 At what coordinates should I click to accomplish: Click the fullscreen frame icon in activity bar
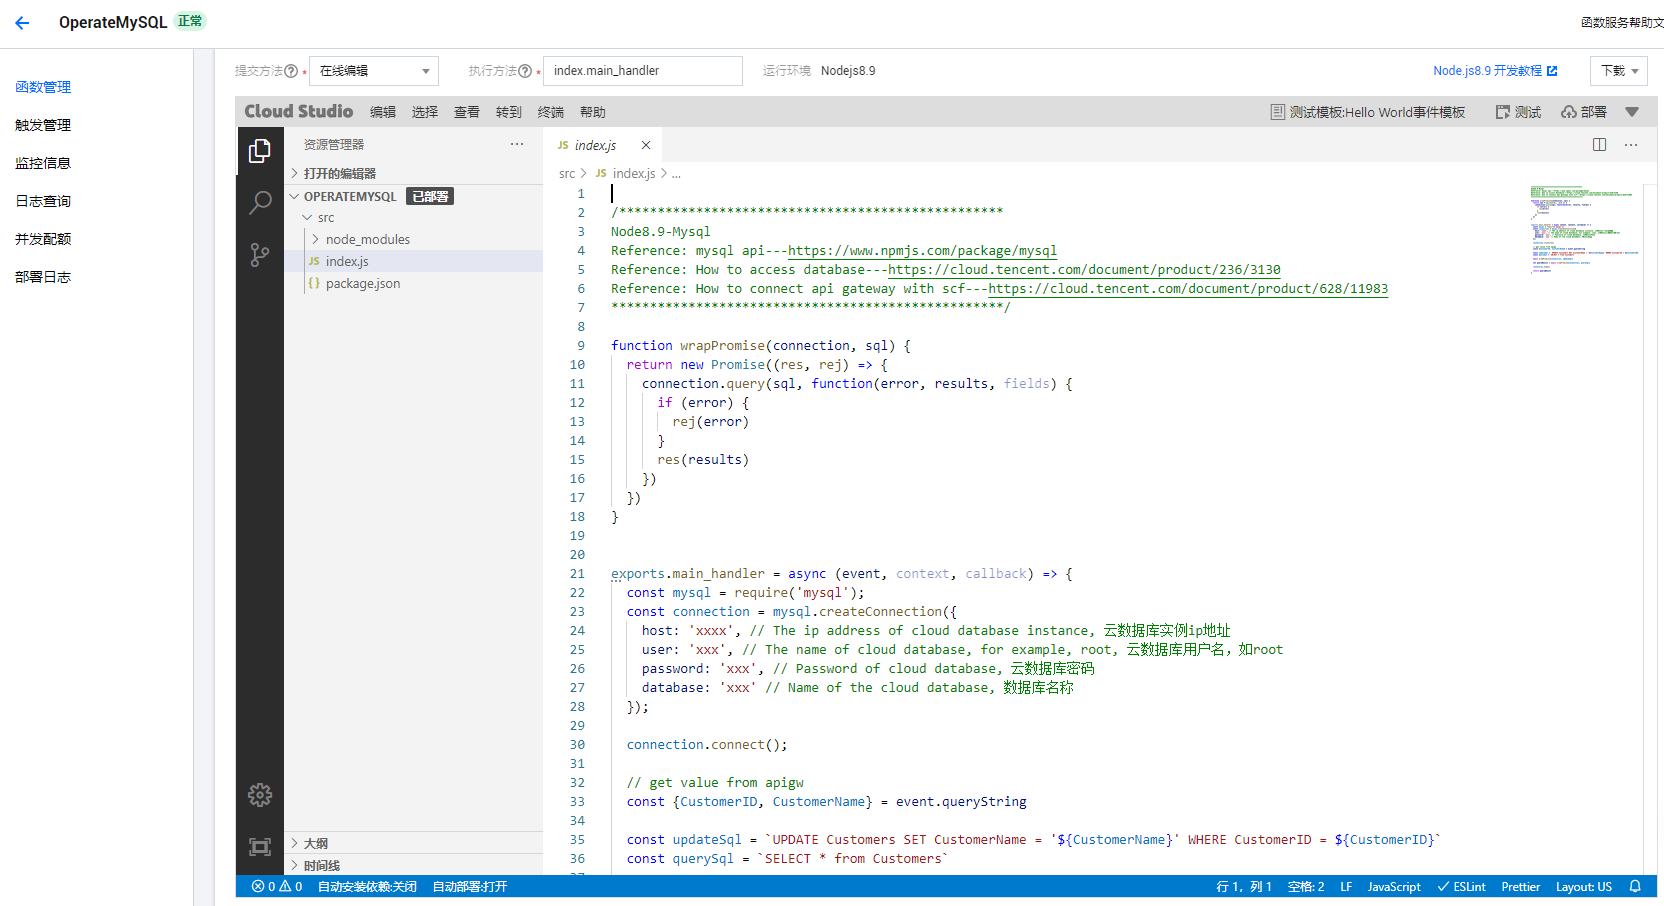(260, 847)
